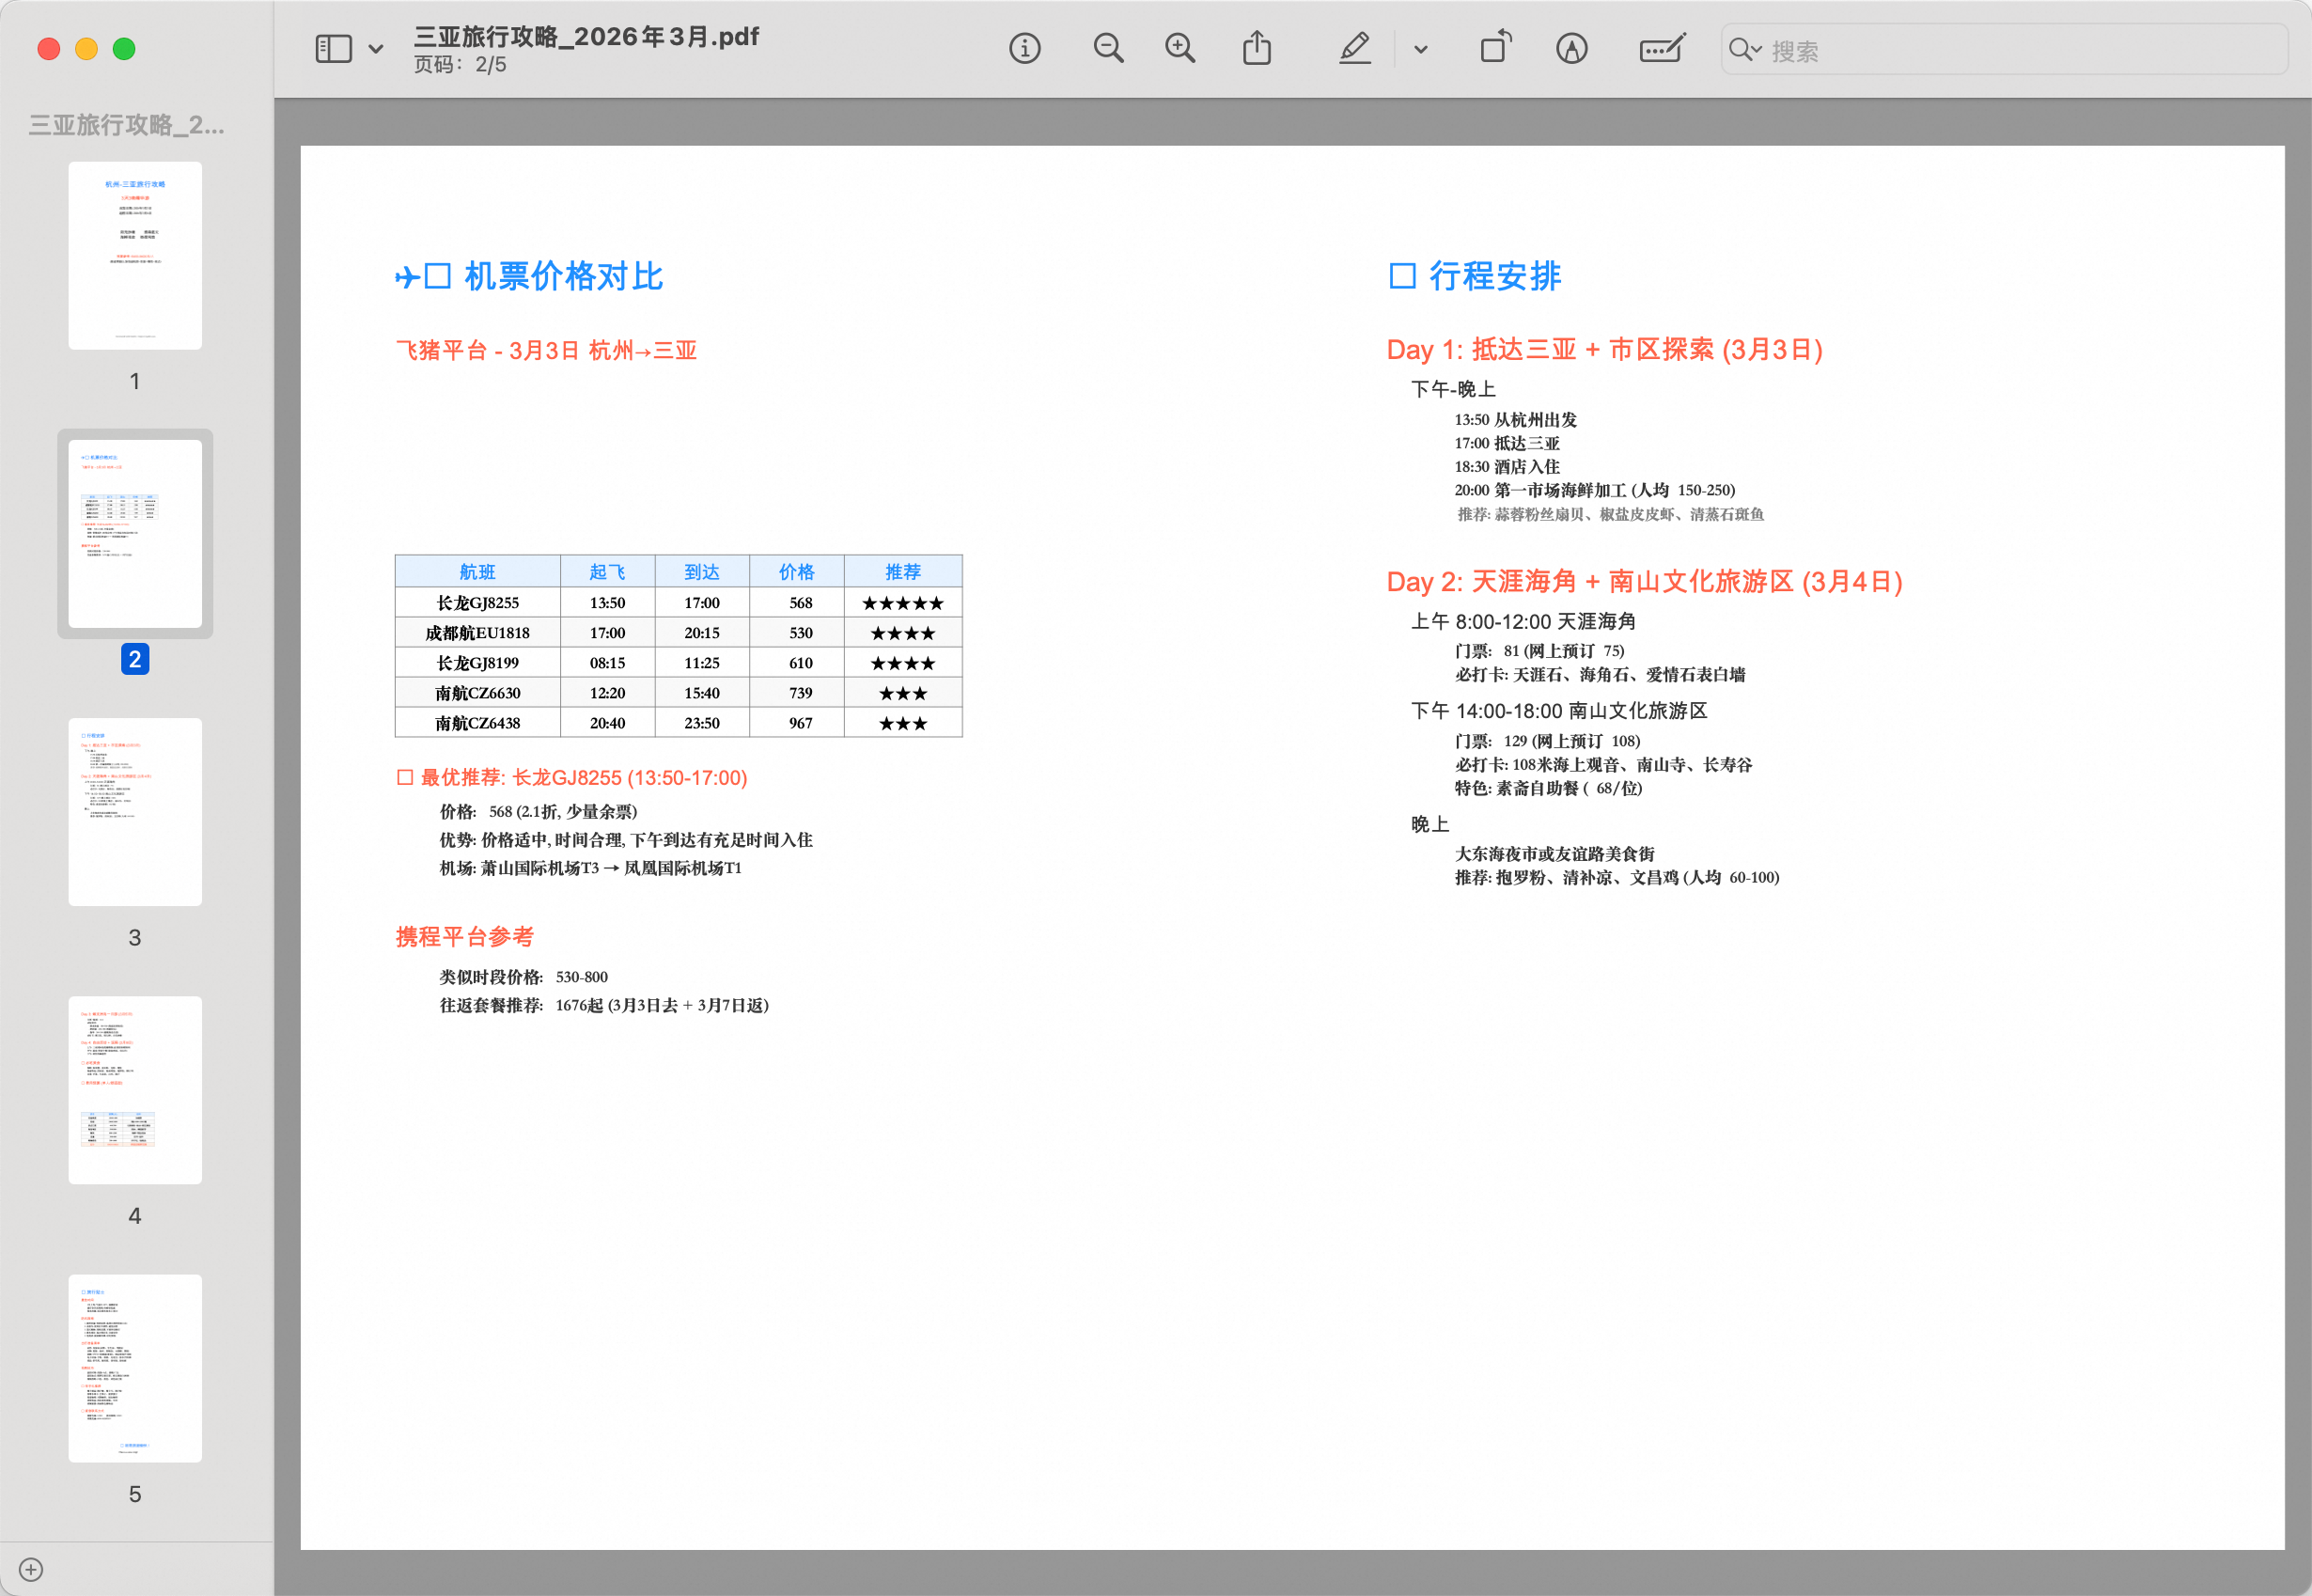Click the add page plus button
This screenshot has height=1596, width=2312.
tap(31, 1569)
